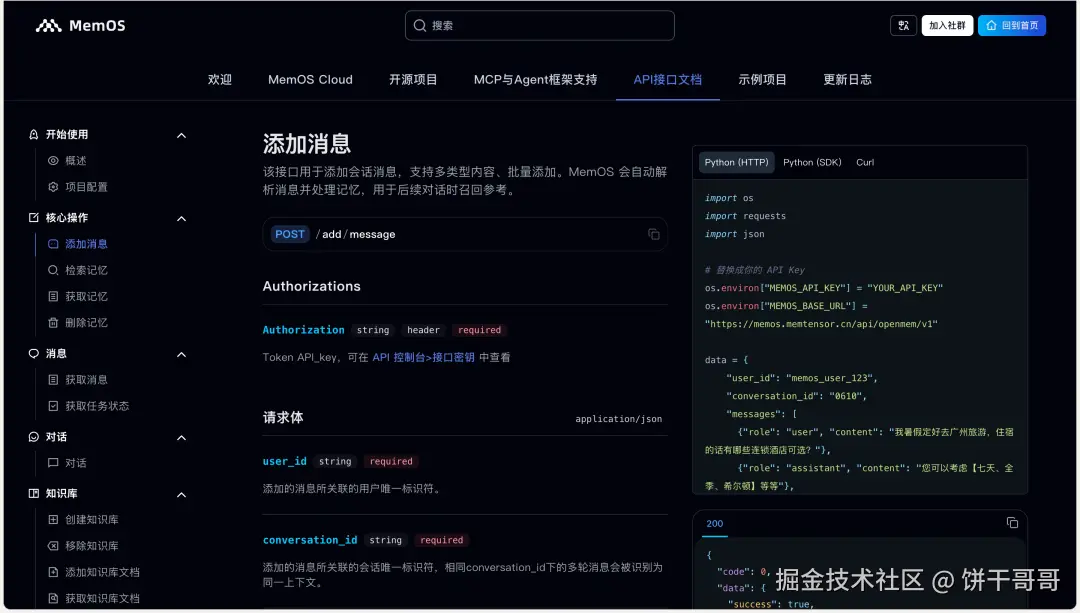
Task: Click the magnifier icon beside 检索记忆
Action: tap(53, 270)
